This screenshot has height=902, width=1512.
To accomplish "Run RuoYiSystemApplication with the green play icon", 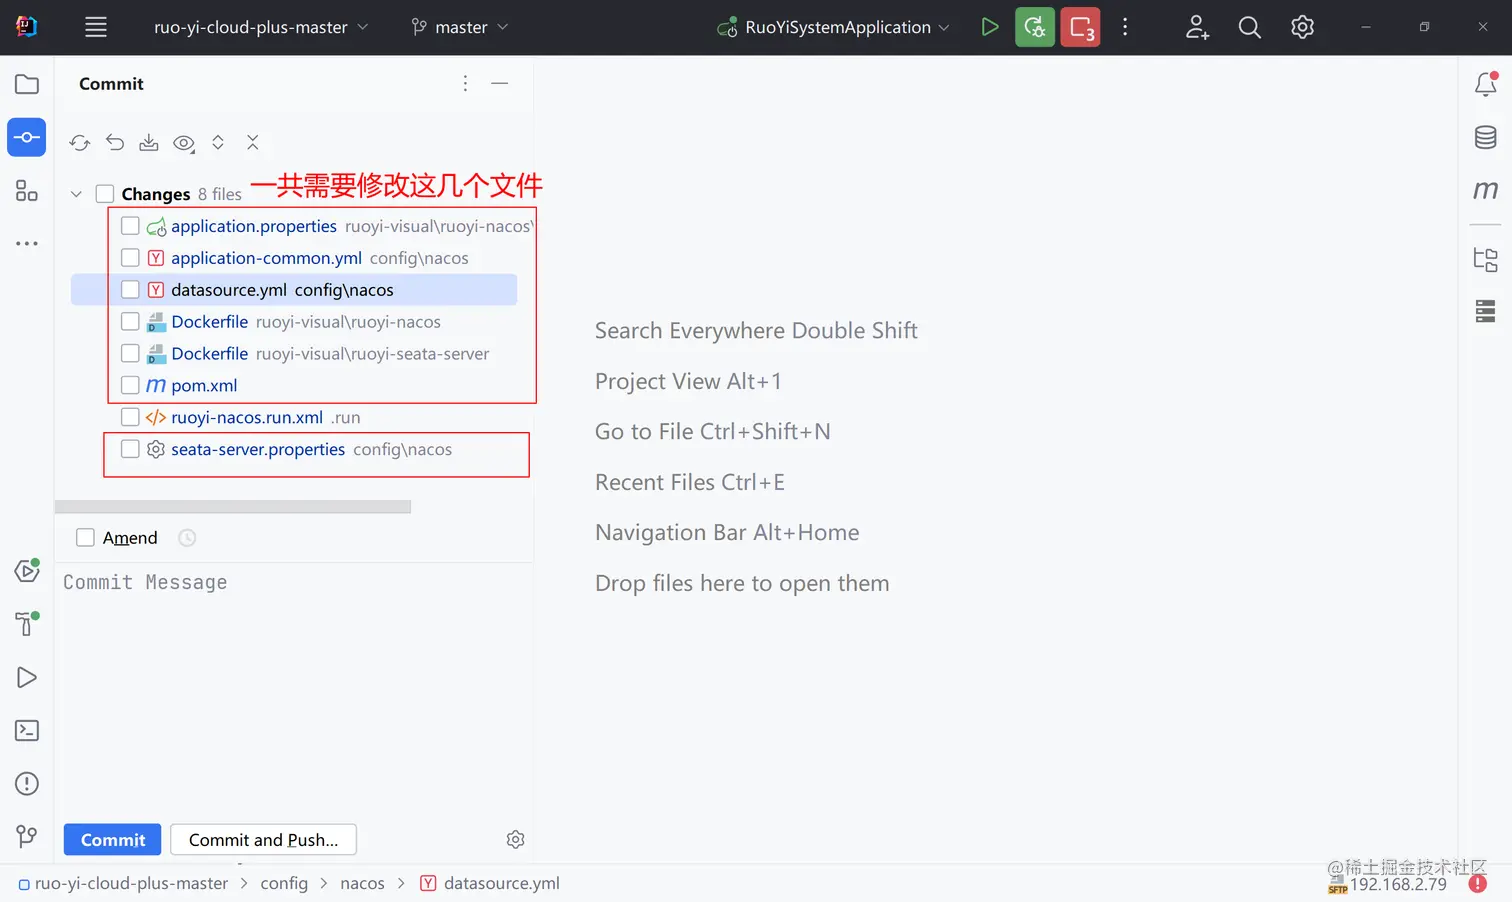I will pos(990,27).
